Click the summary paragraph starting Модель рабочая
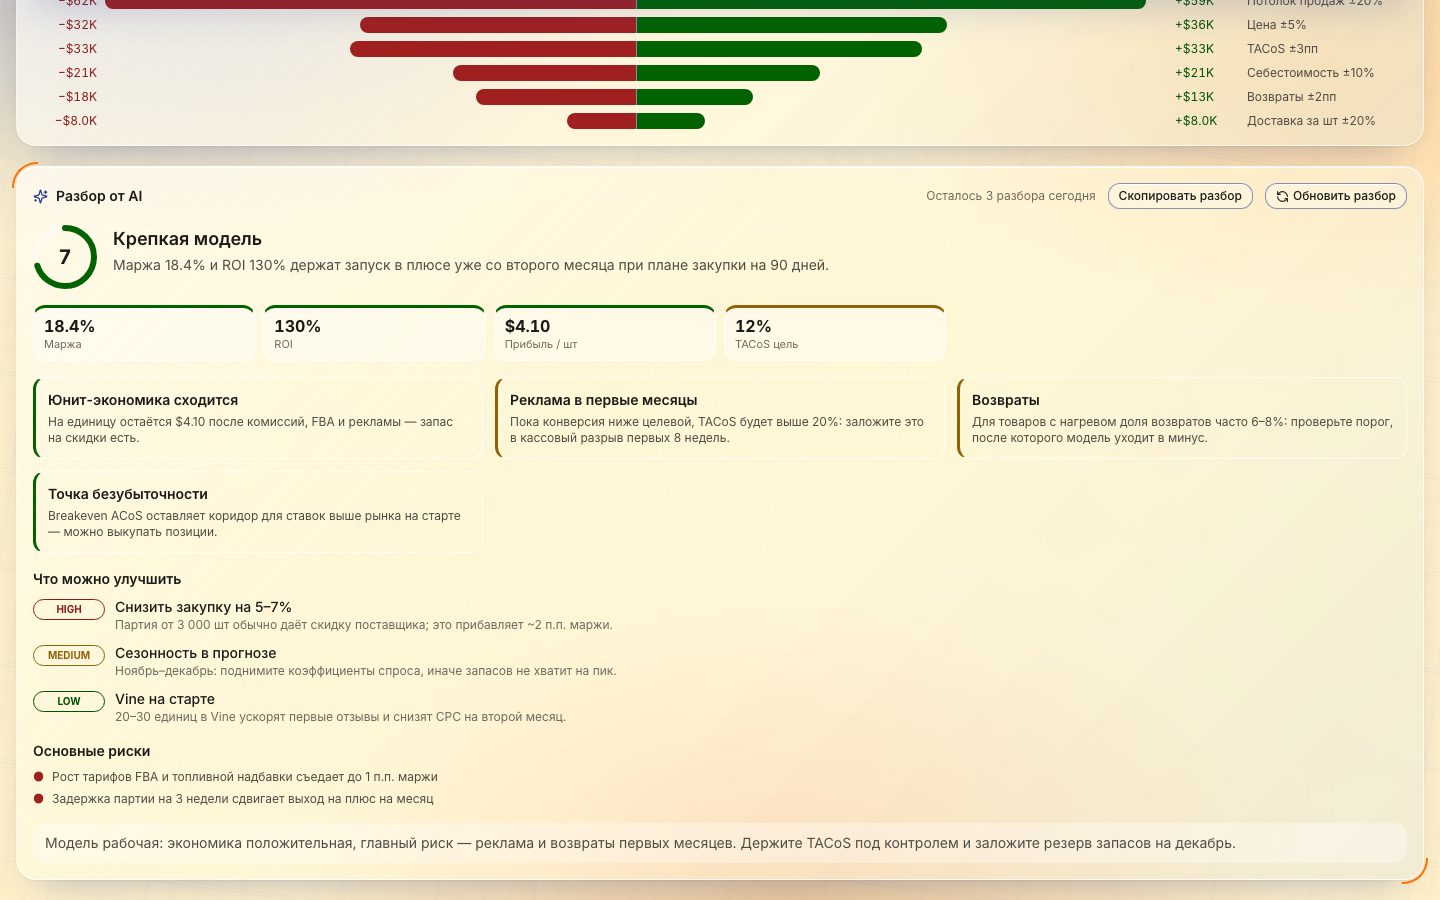This screenshot has height=900, width=1440. click(x=720, y=843)
